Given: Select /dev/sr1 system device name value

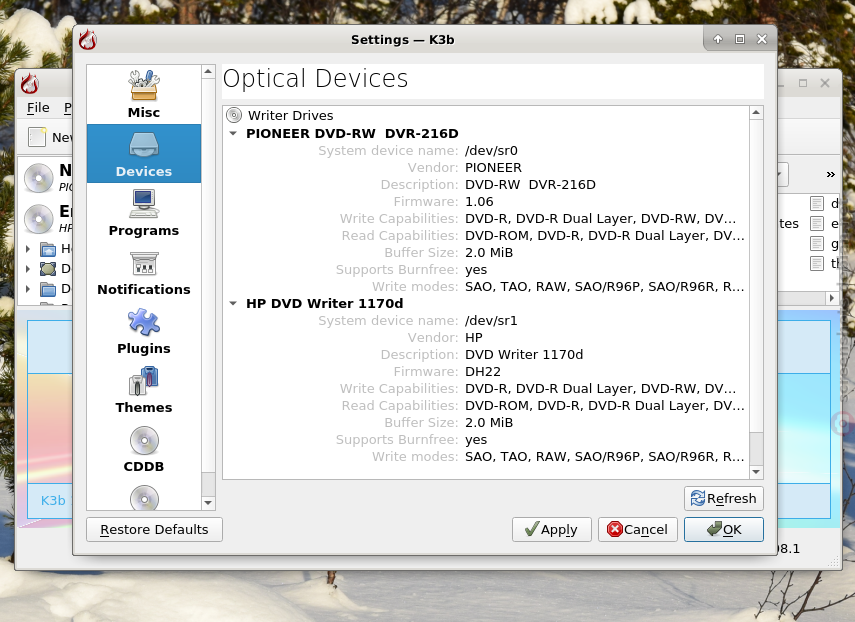Looking at the screenshot, I should 491,321.
